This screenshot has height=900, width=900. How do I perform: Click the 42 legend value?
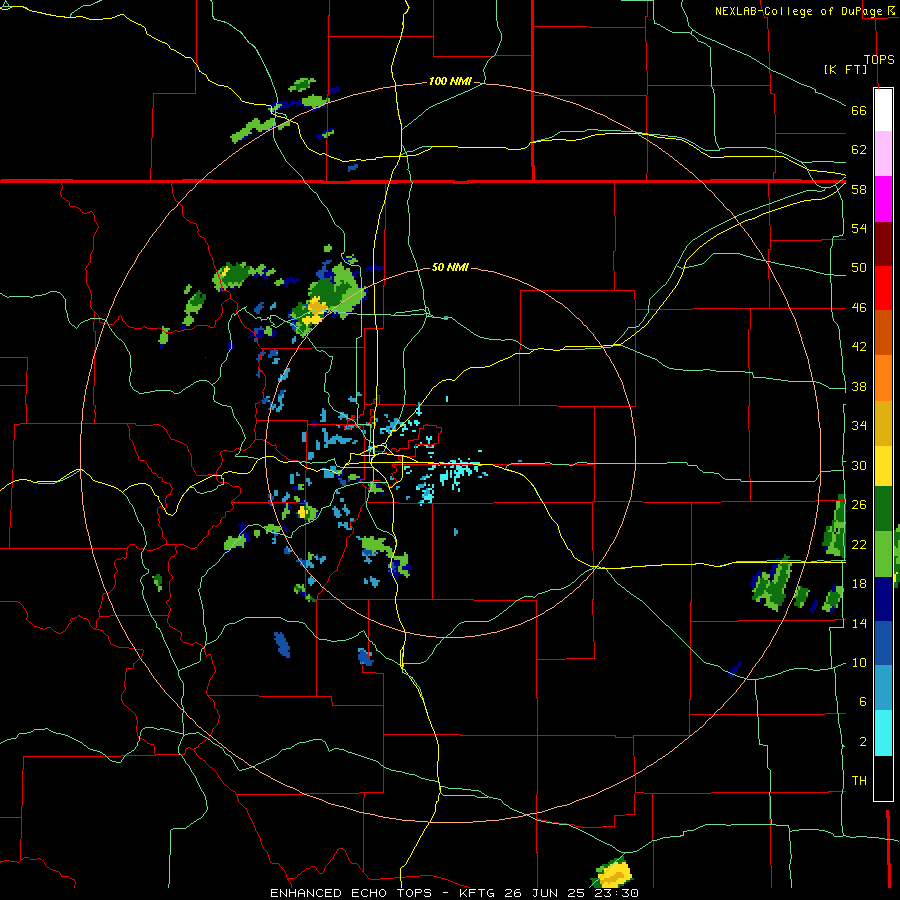click(859, 347)
